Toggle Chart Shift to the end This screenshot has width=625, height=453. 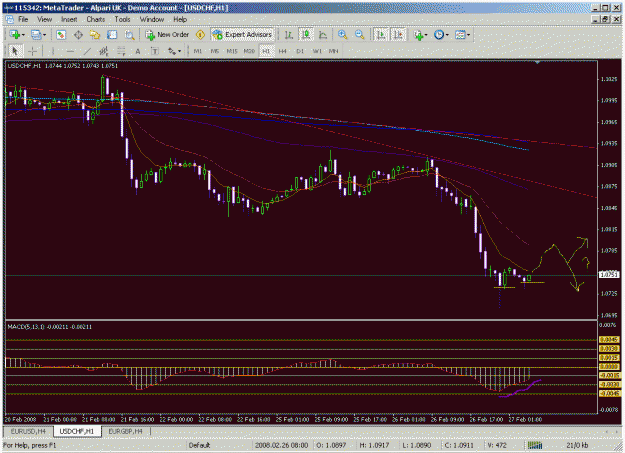click(398, 35)
